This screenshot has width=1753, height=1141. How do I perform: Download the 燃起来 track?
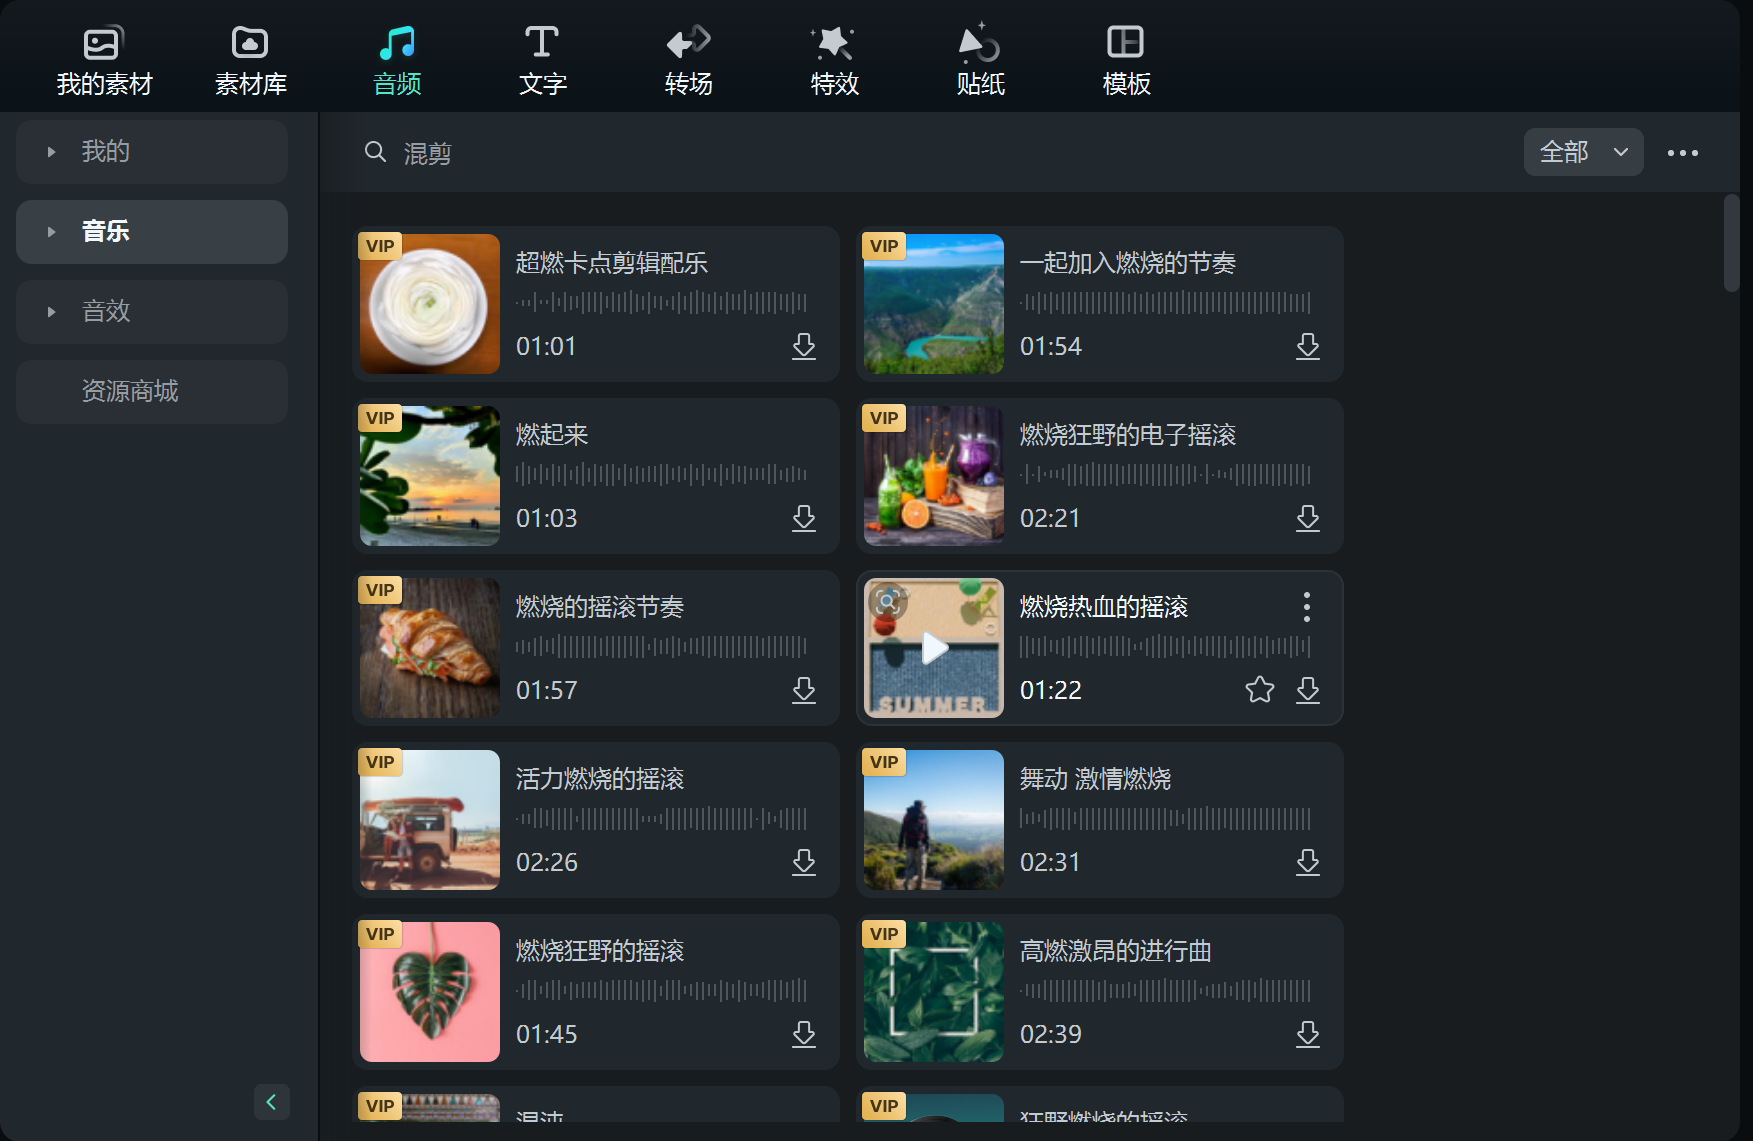[x=804, y=518]
